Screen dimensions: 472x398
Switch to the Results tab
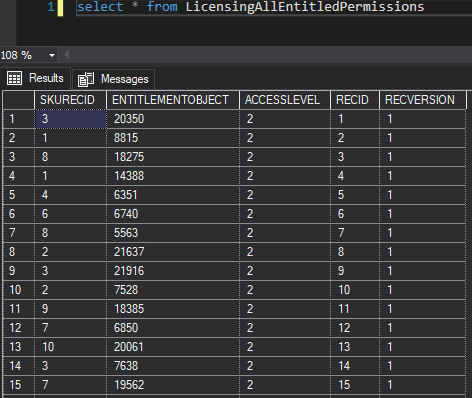click(35, 78)
